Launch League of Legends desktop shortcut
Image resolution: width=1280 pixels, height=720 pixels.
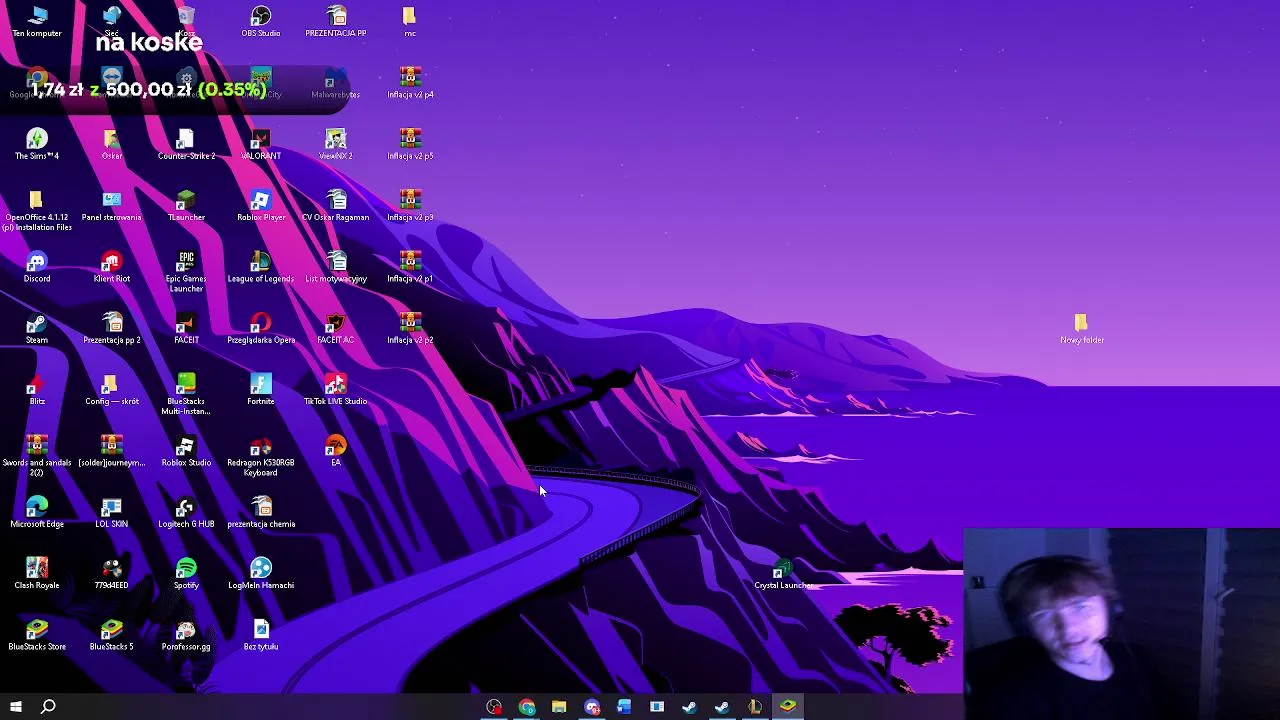261,266
